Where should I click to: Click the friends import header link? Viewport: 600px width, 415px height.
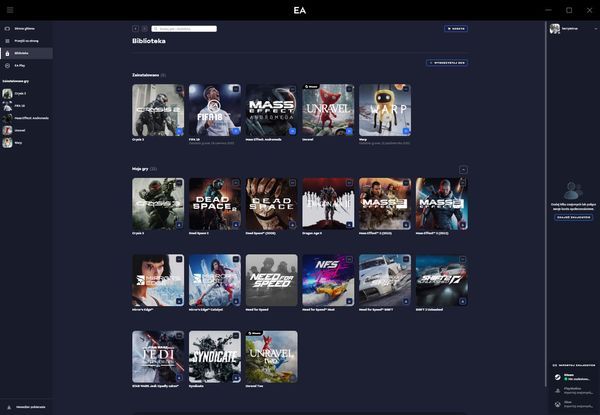click(574, 365)
